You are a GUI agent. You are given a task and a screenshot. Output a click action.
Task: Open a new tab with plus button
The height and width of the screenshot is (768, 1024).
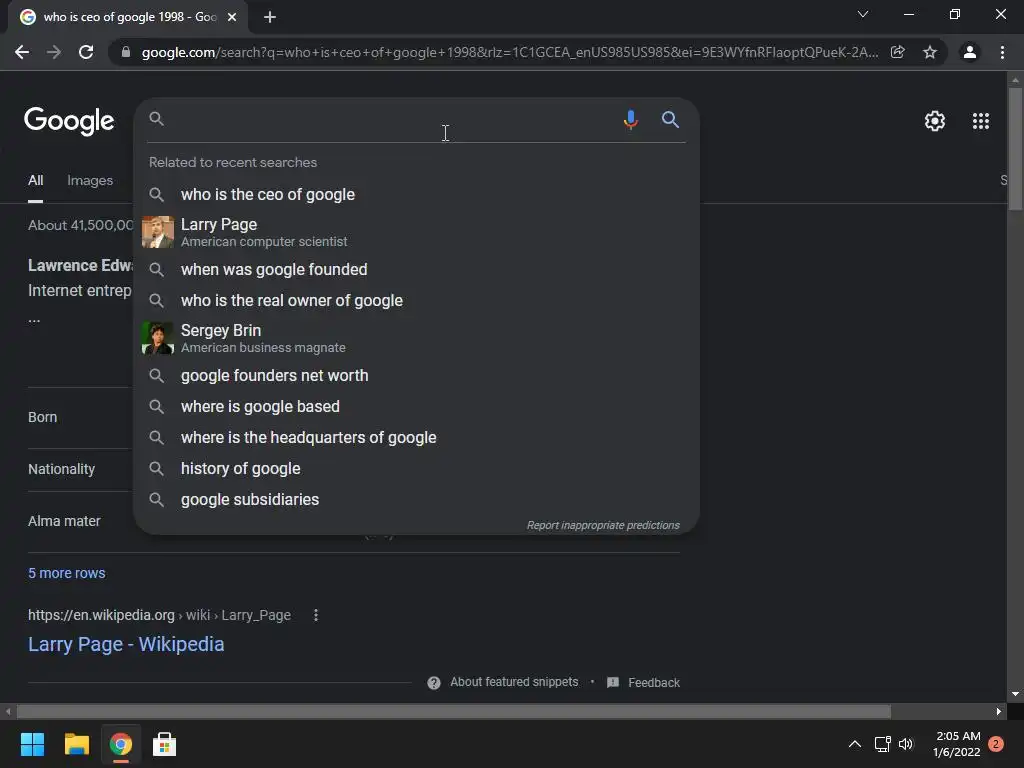coord(270,17)
